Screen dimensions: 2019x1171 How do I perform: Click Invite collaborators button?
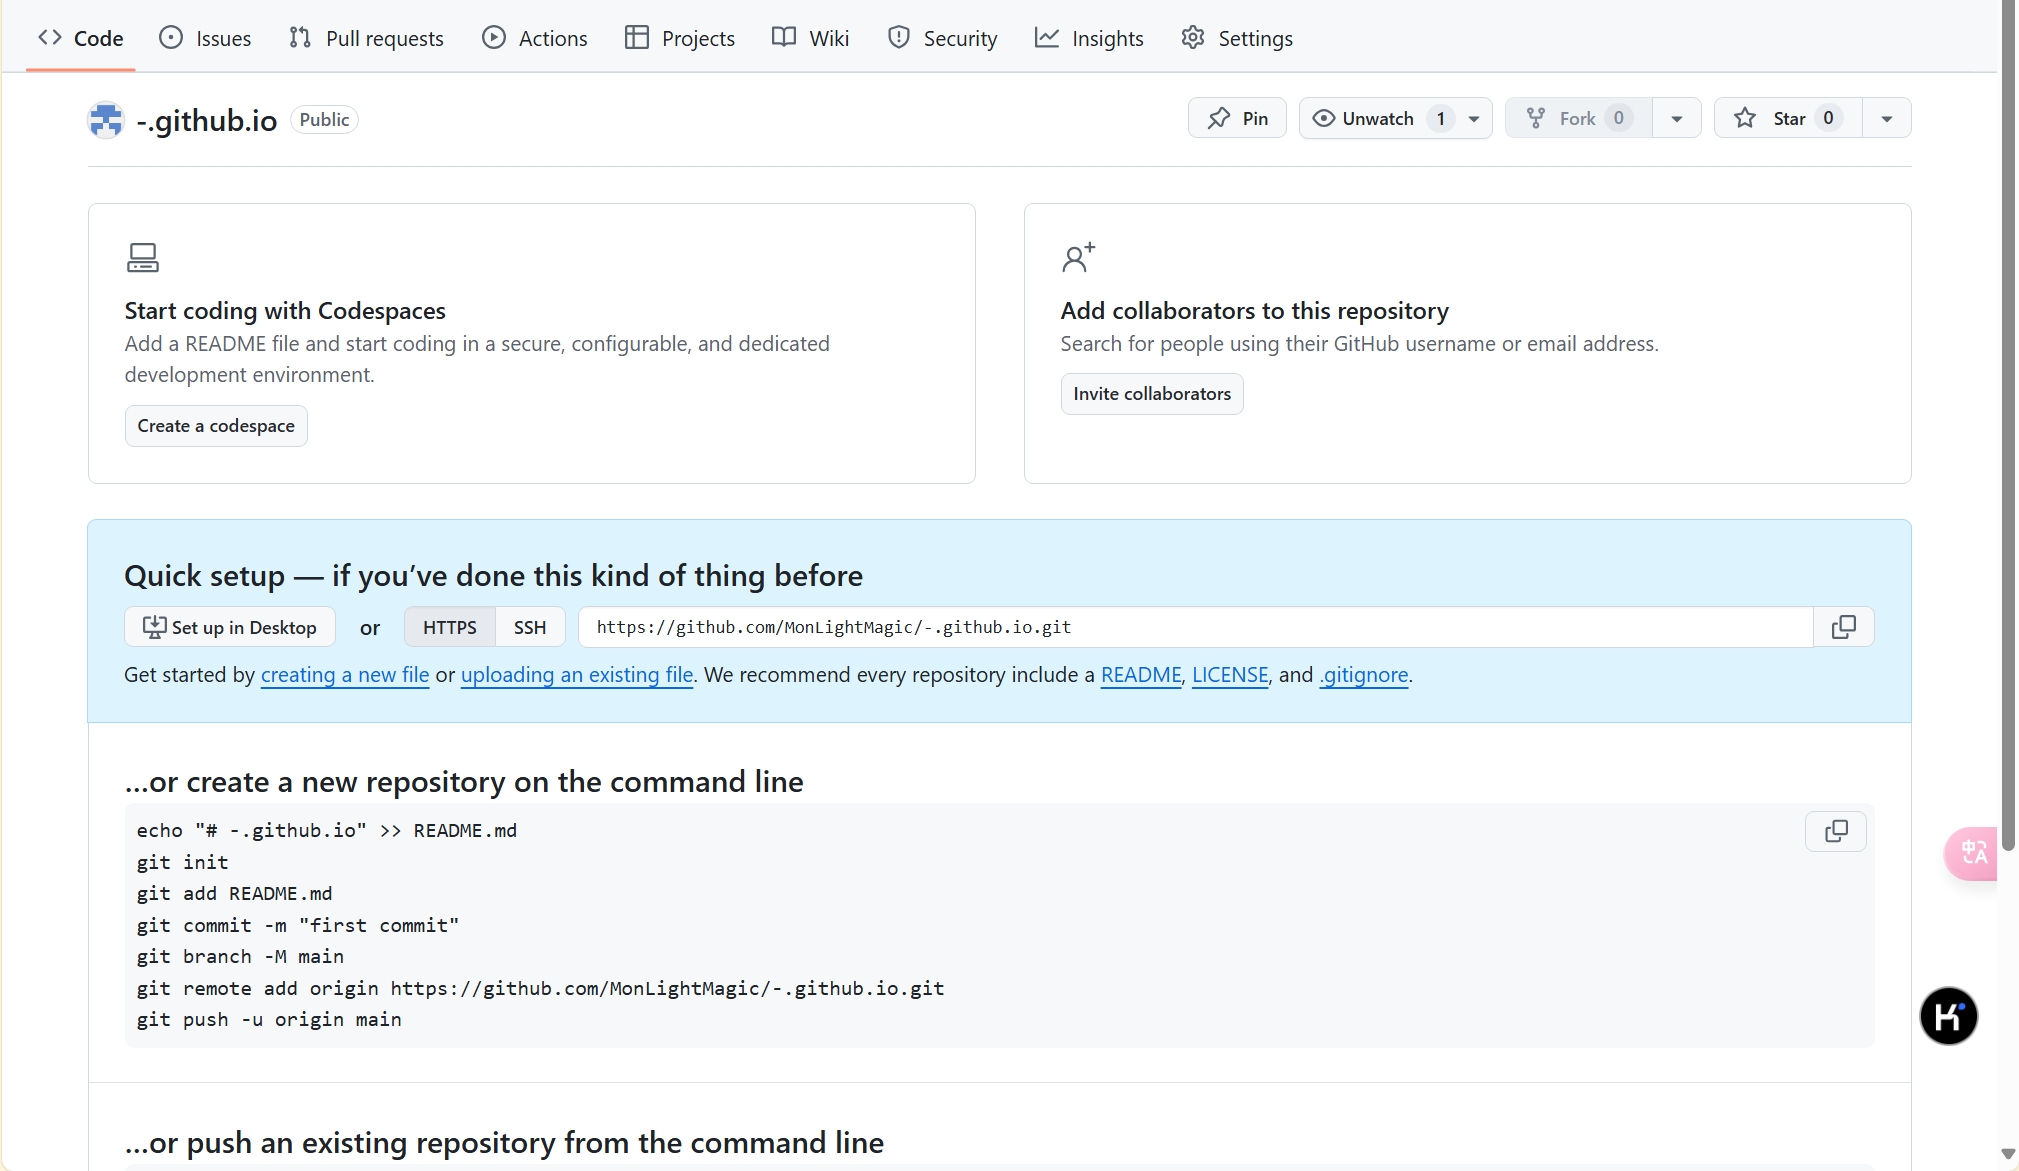pyautogui.click(x=1152, y=393)
